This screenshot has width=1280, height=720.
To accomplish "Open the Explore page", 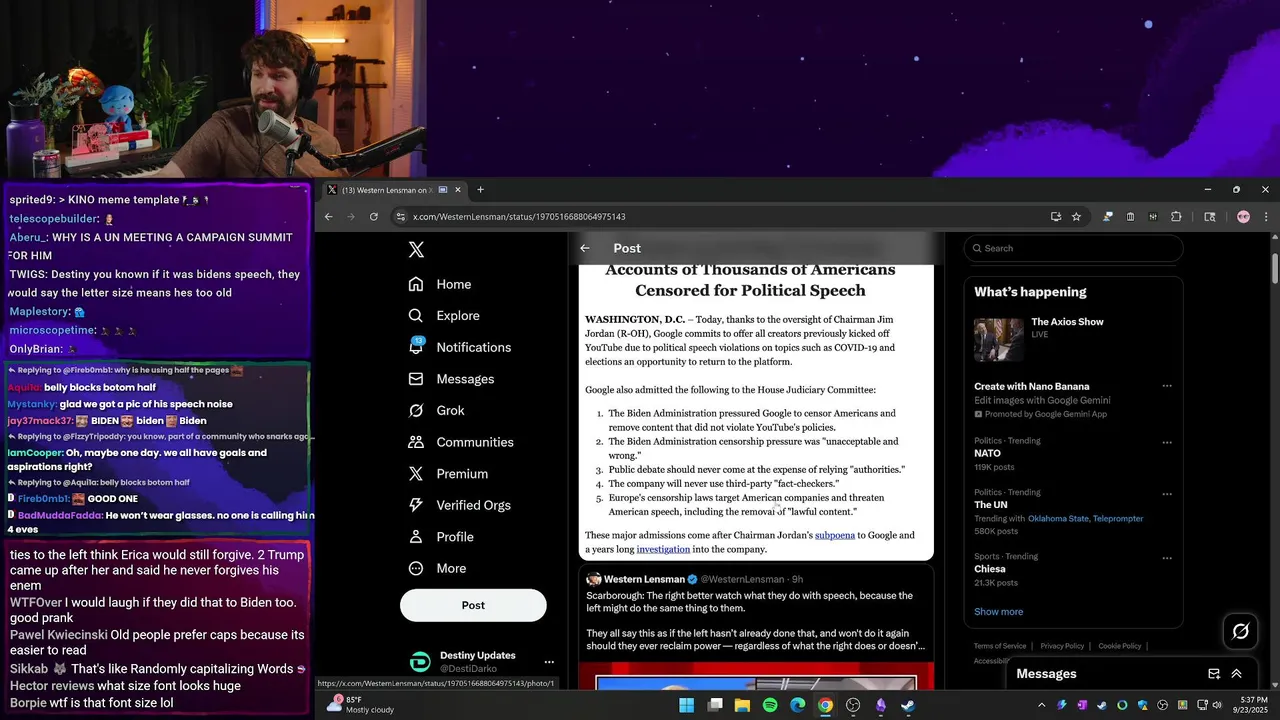I will [444, 315].
